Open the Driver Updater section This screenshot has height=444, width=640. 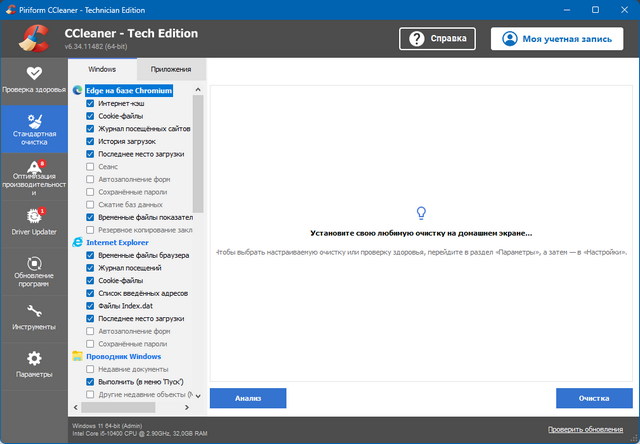34,221
